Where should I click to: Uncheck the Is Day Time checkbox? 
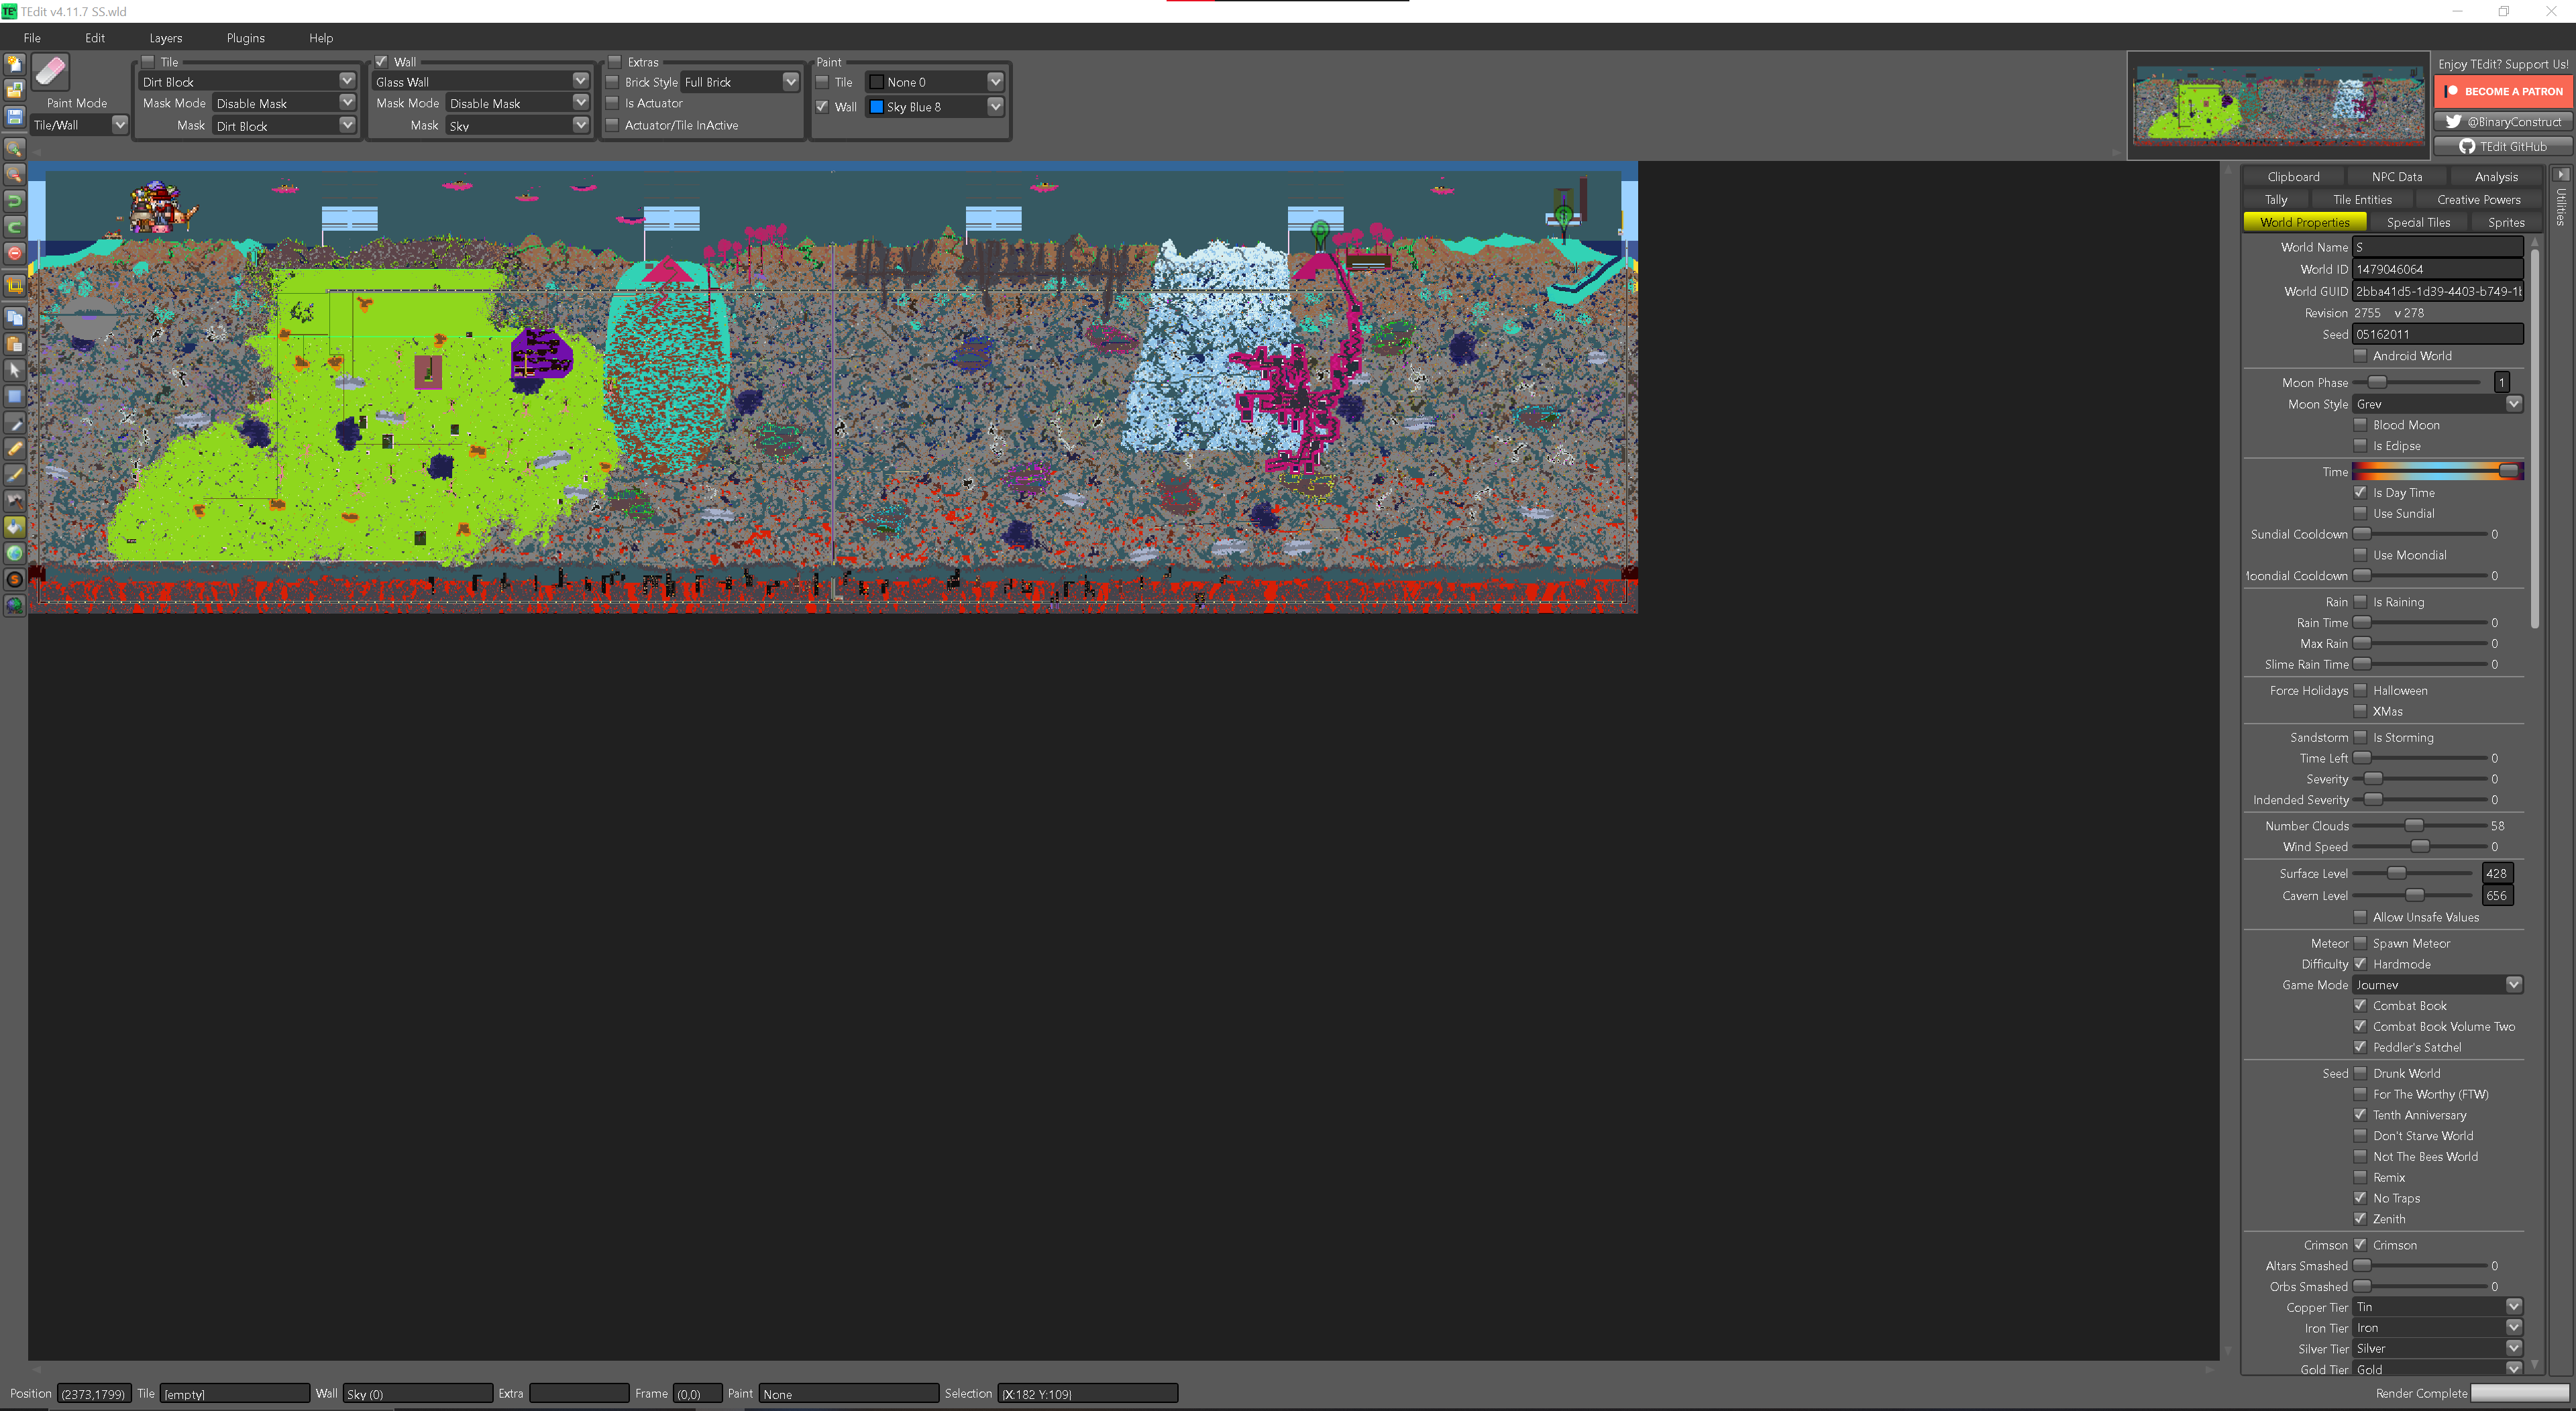(x=2361, y=492)
